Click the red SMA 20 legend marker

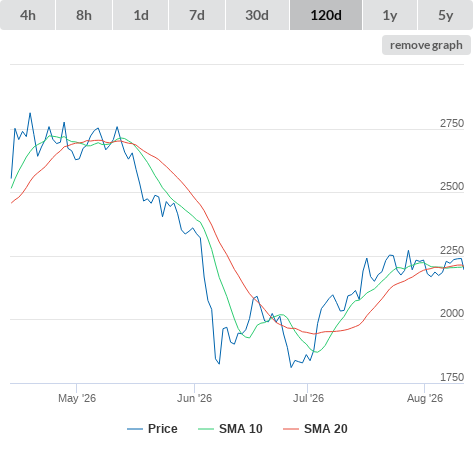point(291,429)
